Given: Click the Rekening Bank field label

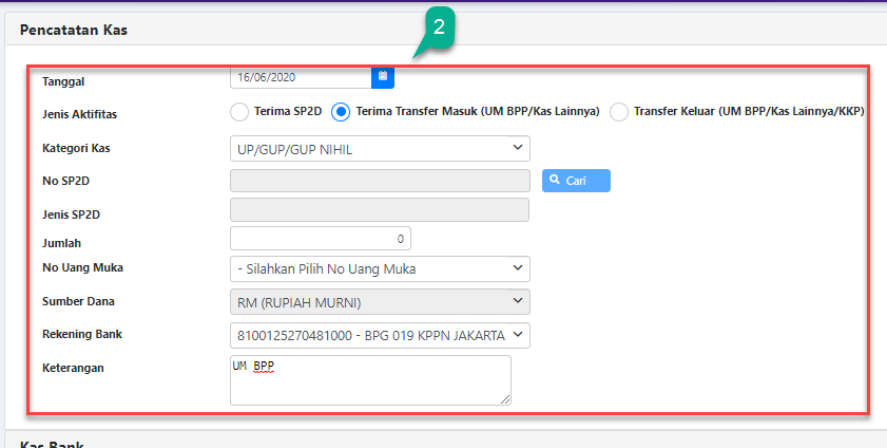Looking at the screenshot, I should pos(82,334).
